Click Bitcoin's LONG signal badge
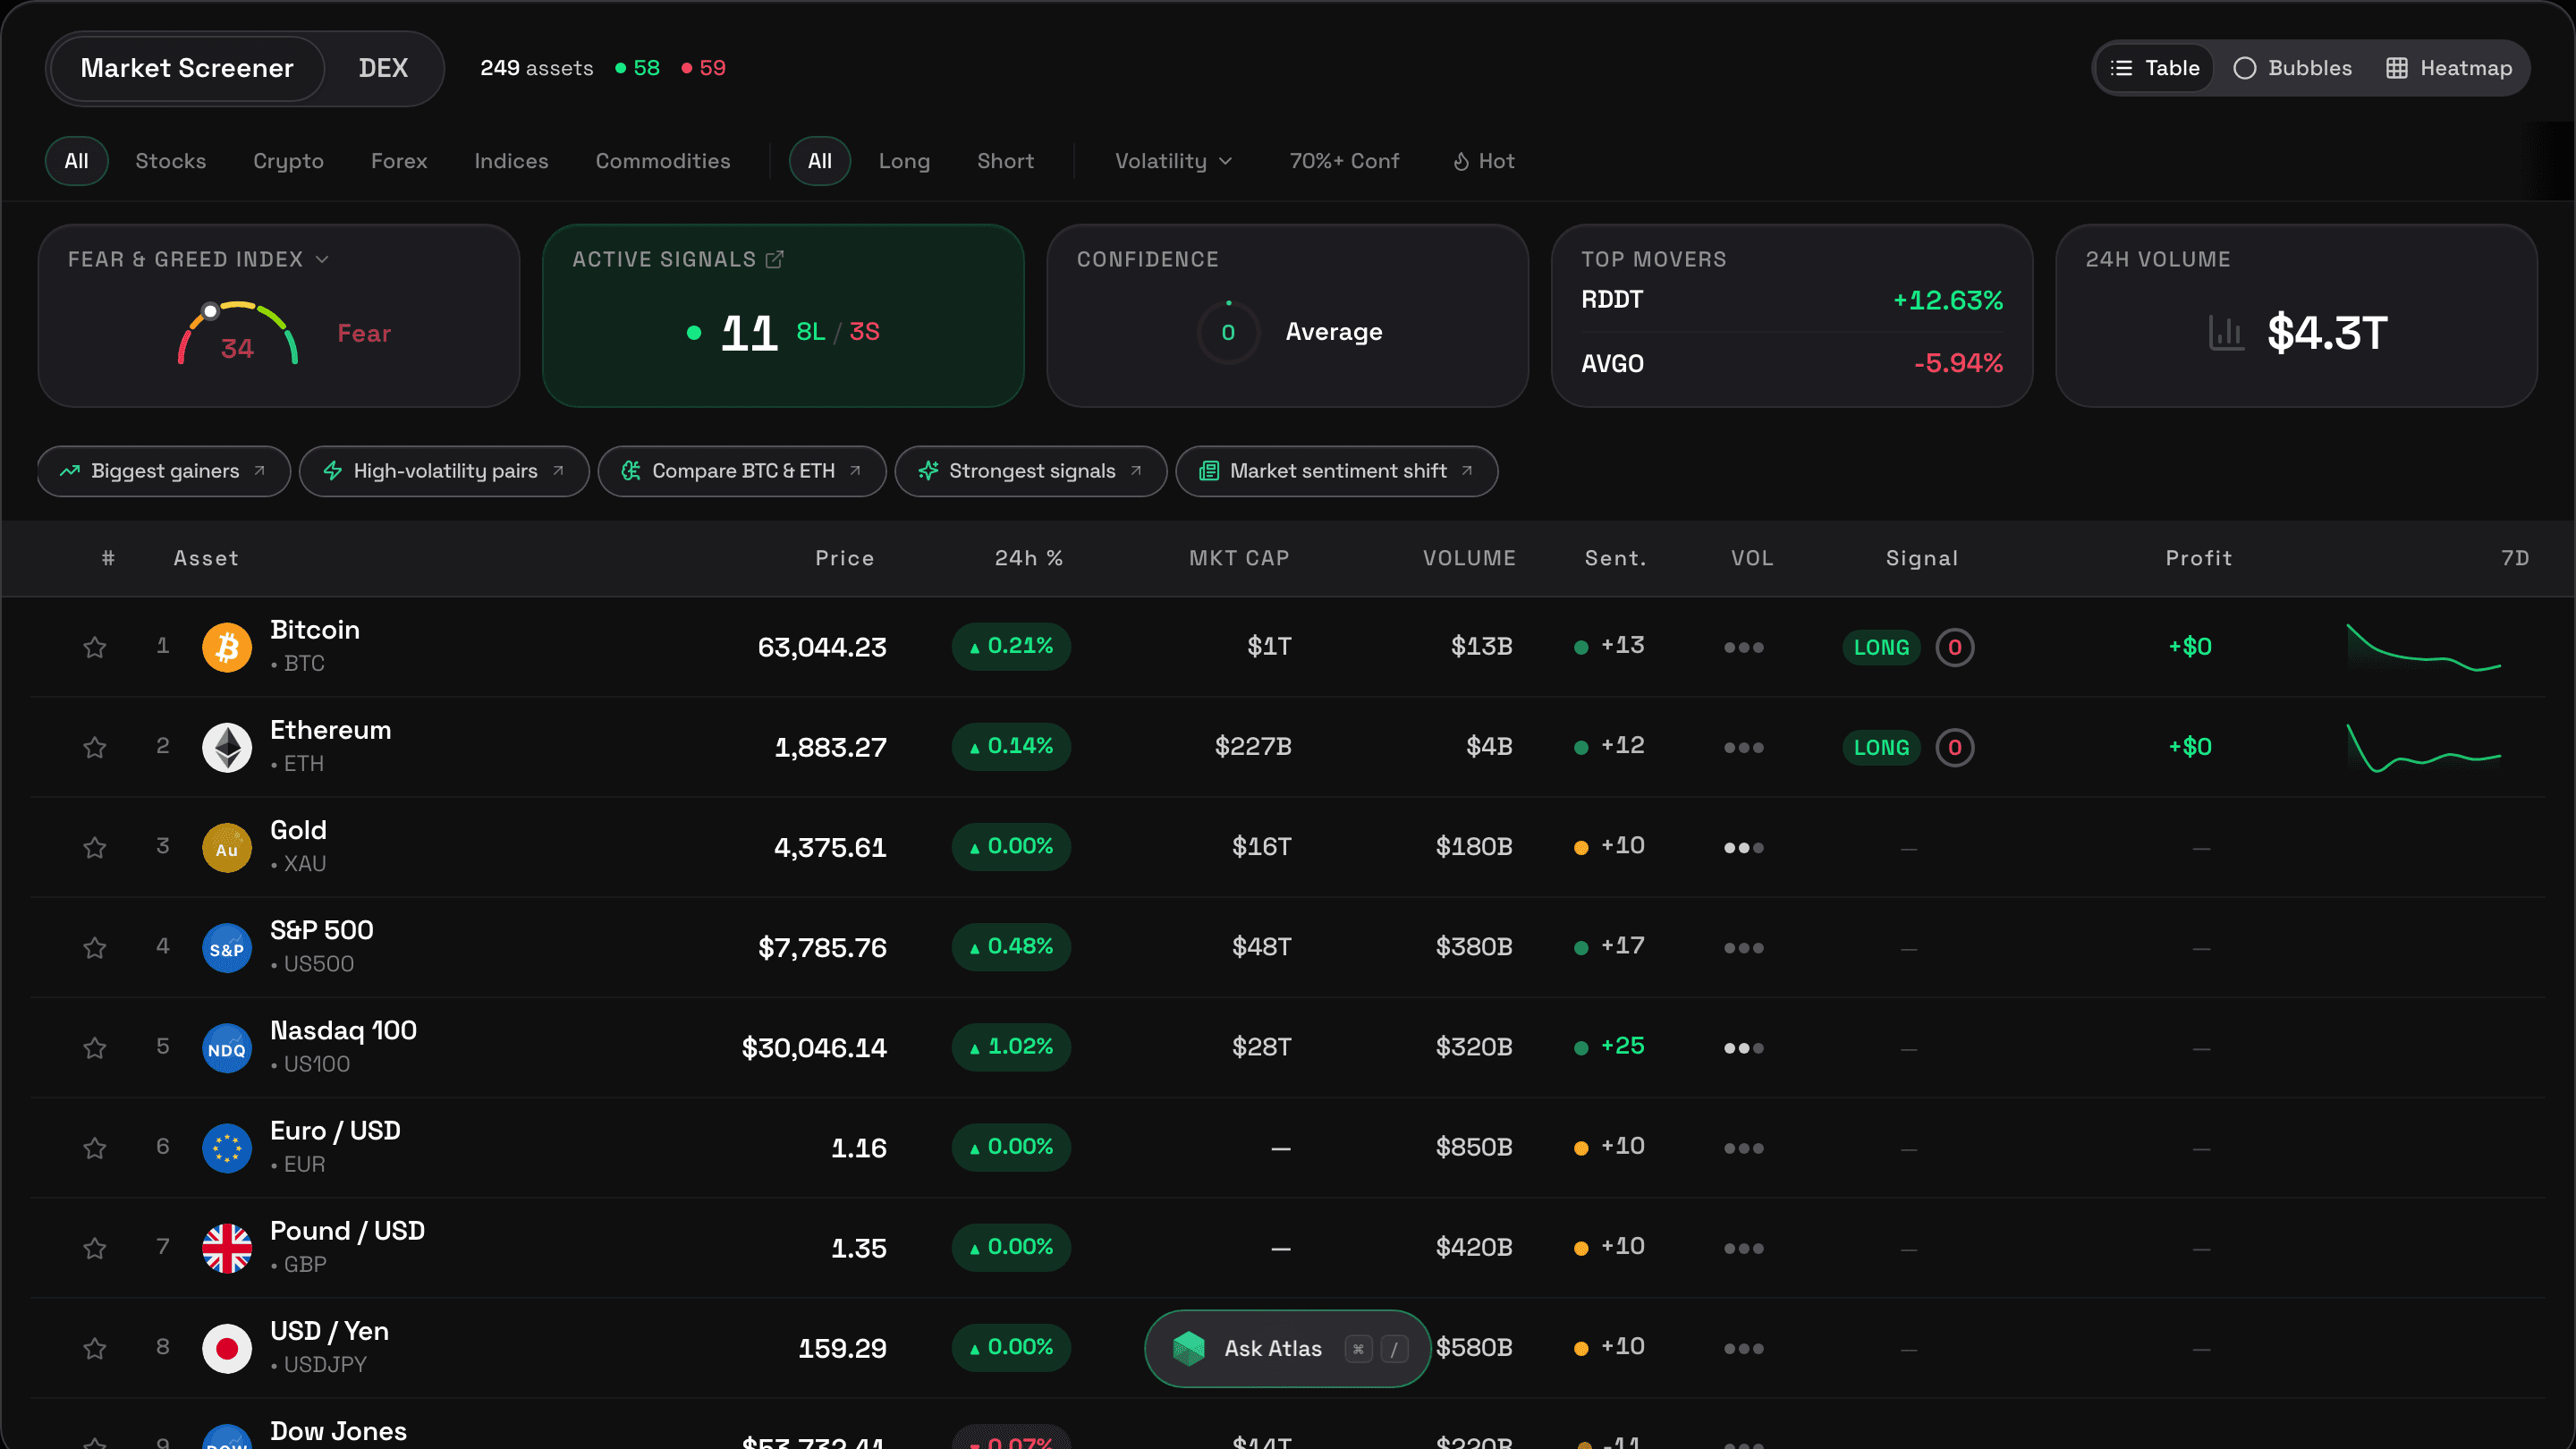Image resolution: width=2576 pixels, height=1449 pixels. 1881,647
